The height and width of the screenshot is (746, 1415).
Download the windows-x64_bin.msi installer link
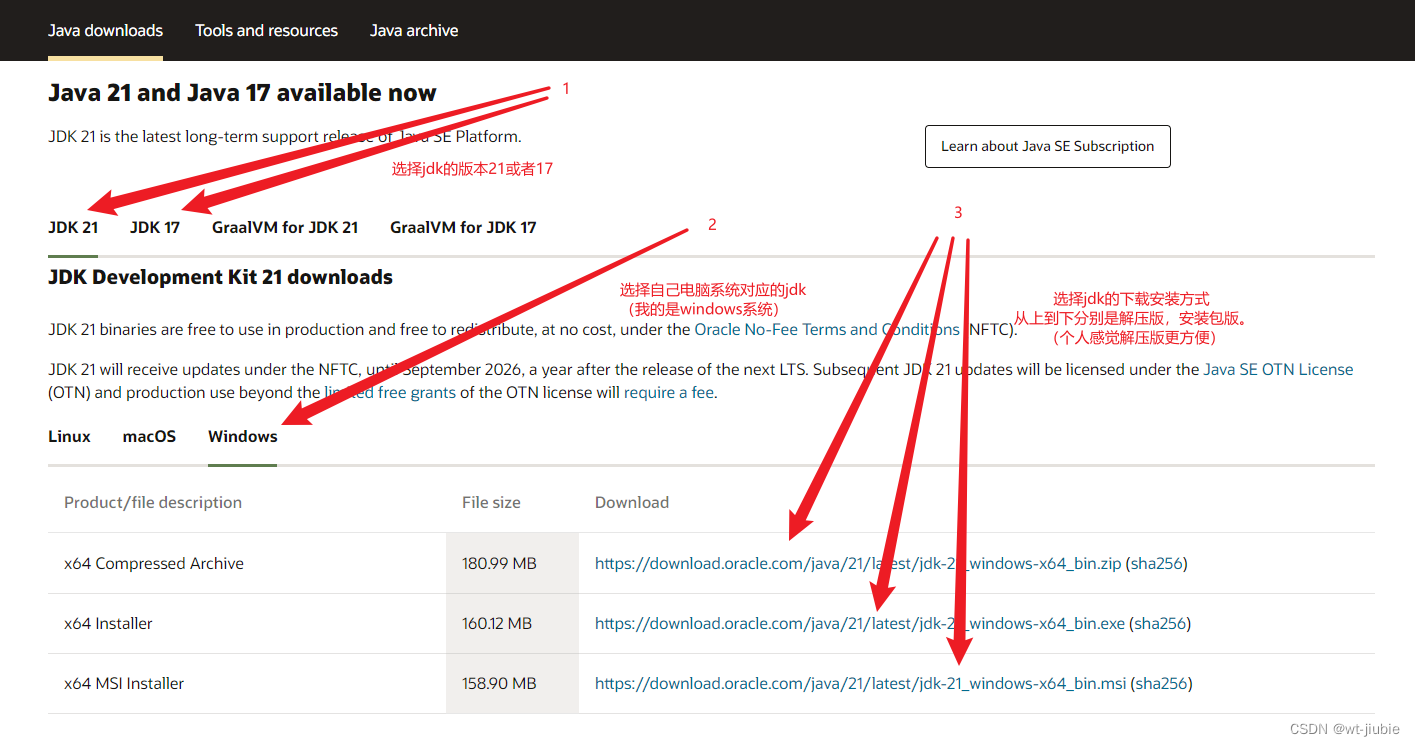click(x=860, y=683)
